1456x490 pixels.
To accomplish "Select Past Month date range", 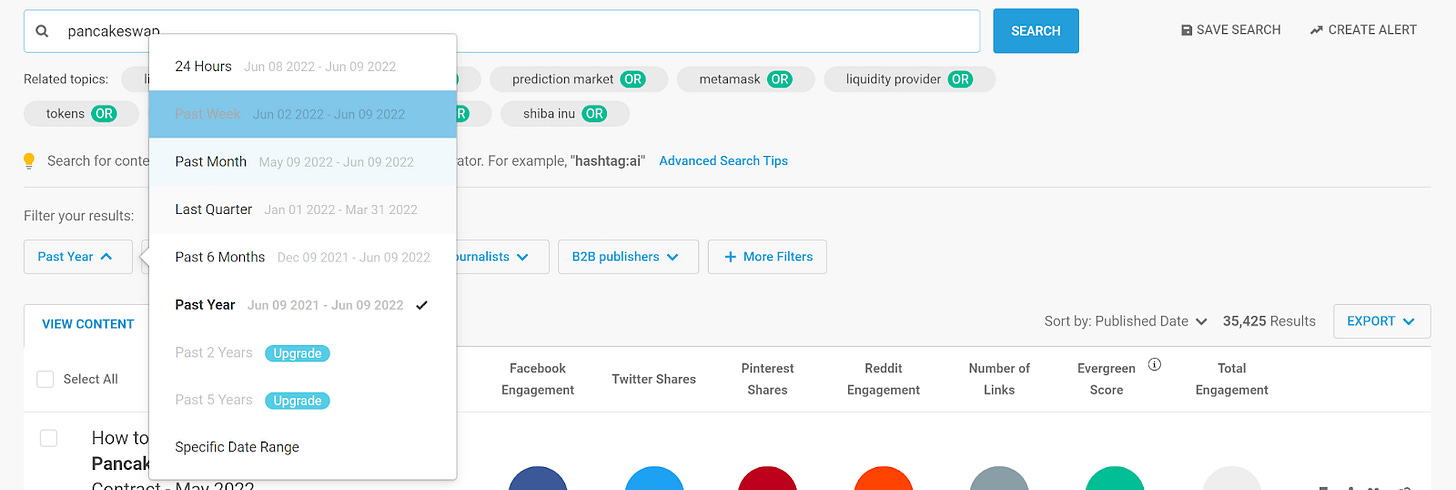I will pos(303,162).
